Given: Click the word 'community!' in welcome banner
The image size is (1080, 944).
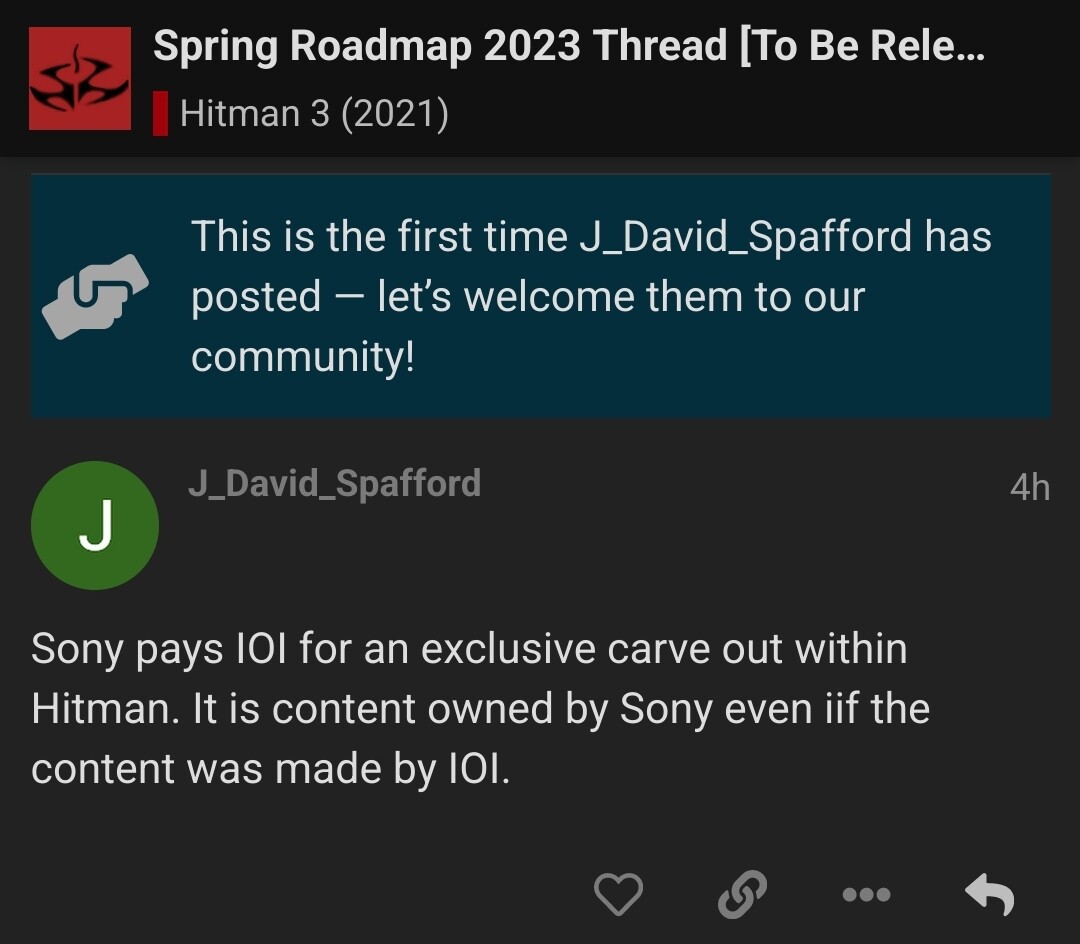Looking at the screenshot, I should click(x=302, y=357).
